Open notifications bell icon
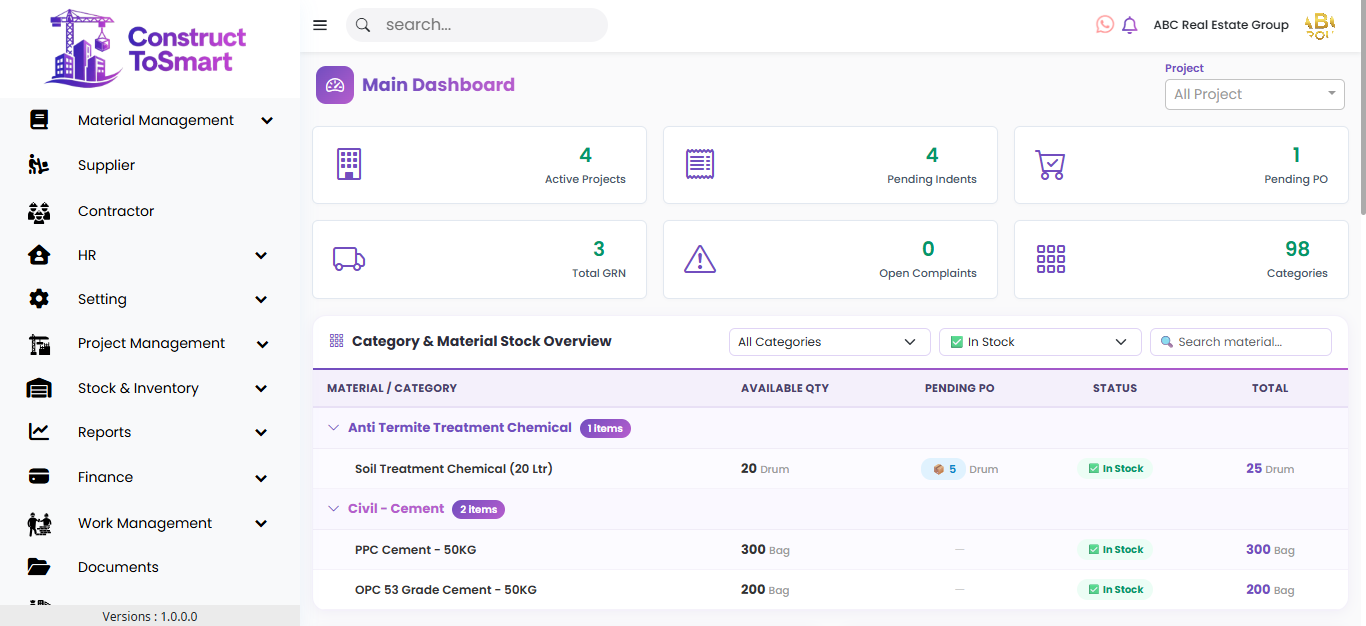 (1130, 25)
